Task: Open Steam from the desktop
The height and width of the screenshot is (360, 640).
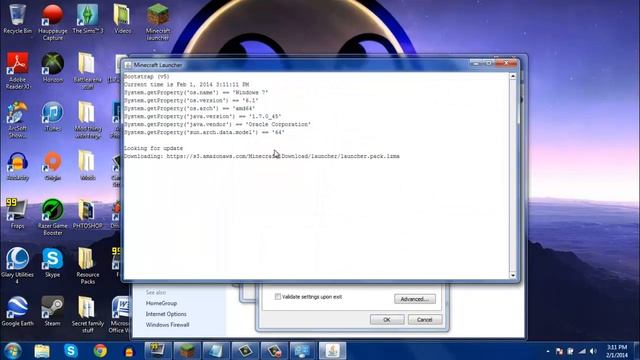Action: click(53, 311)
